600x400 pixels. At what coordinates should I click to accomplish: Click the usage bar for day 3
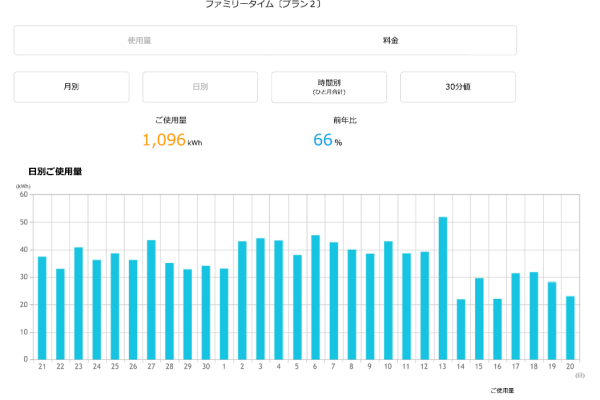260,299
